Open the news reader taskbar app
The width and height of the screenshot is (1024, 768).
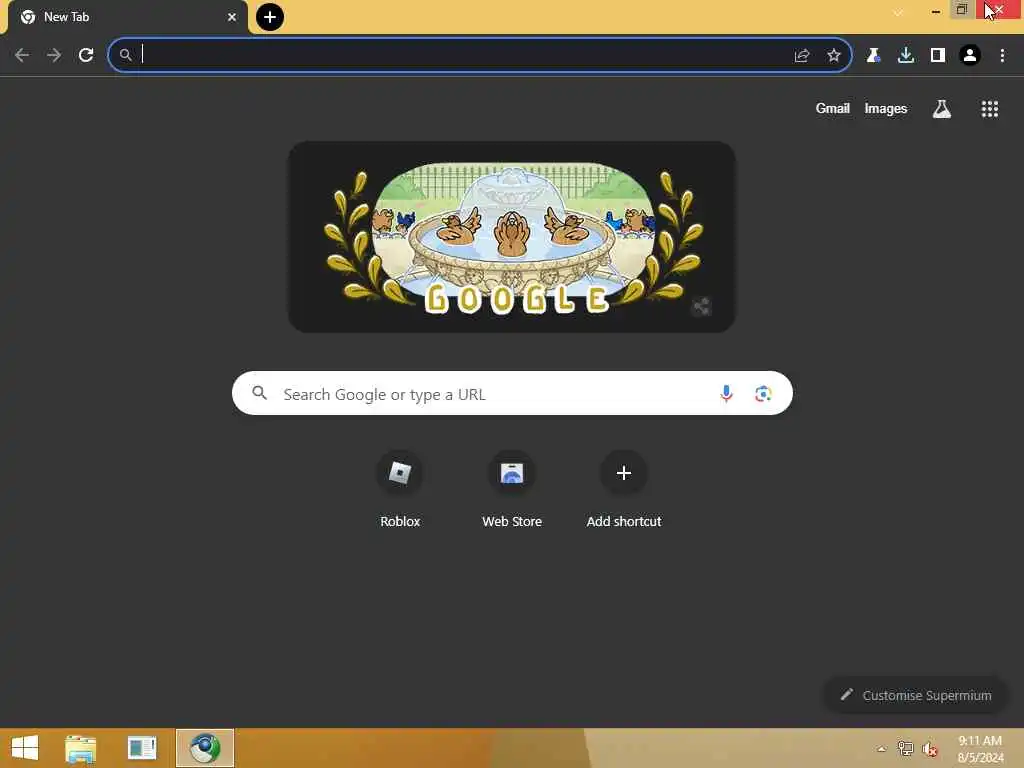[142, 748]
